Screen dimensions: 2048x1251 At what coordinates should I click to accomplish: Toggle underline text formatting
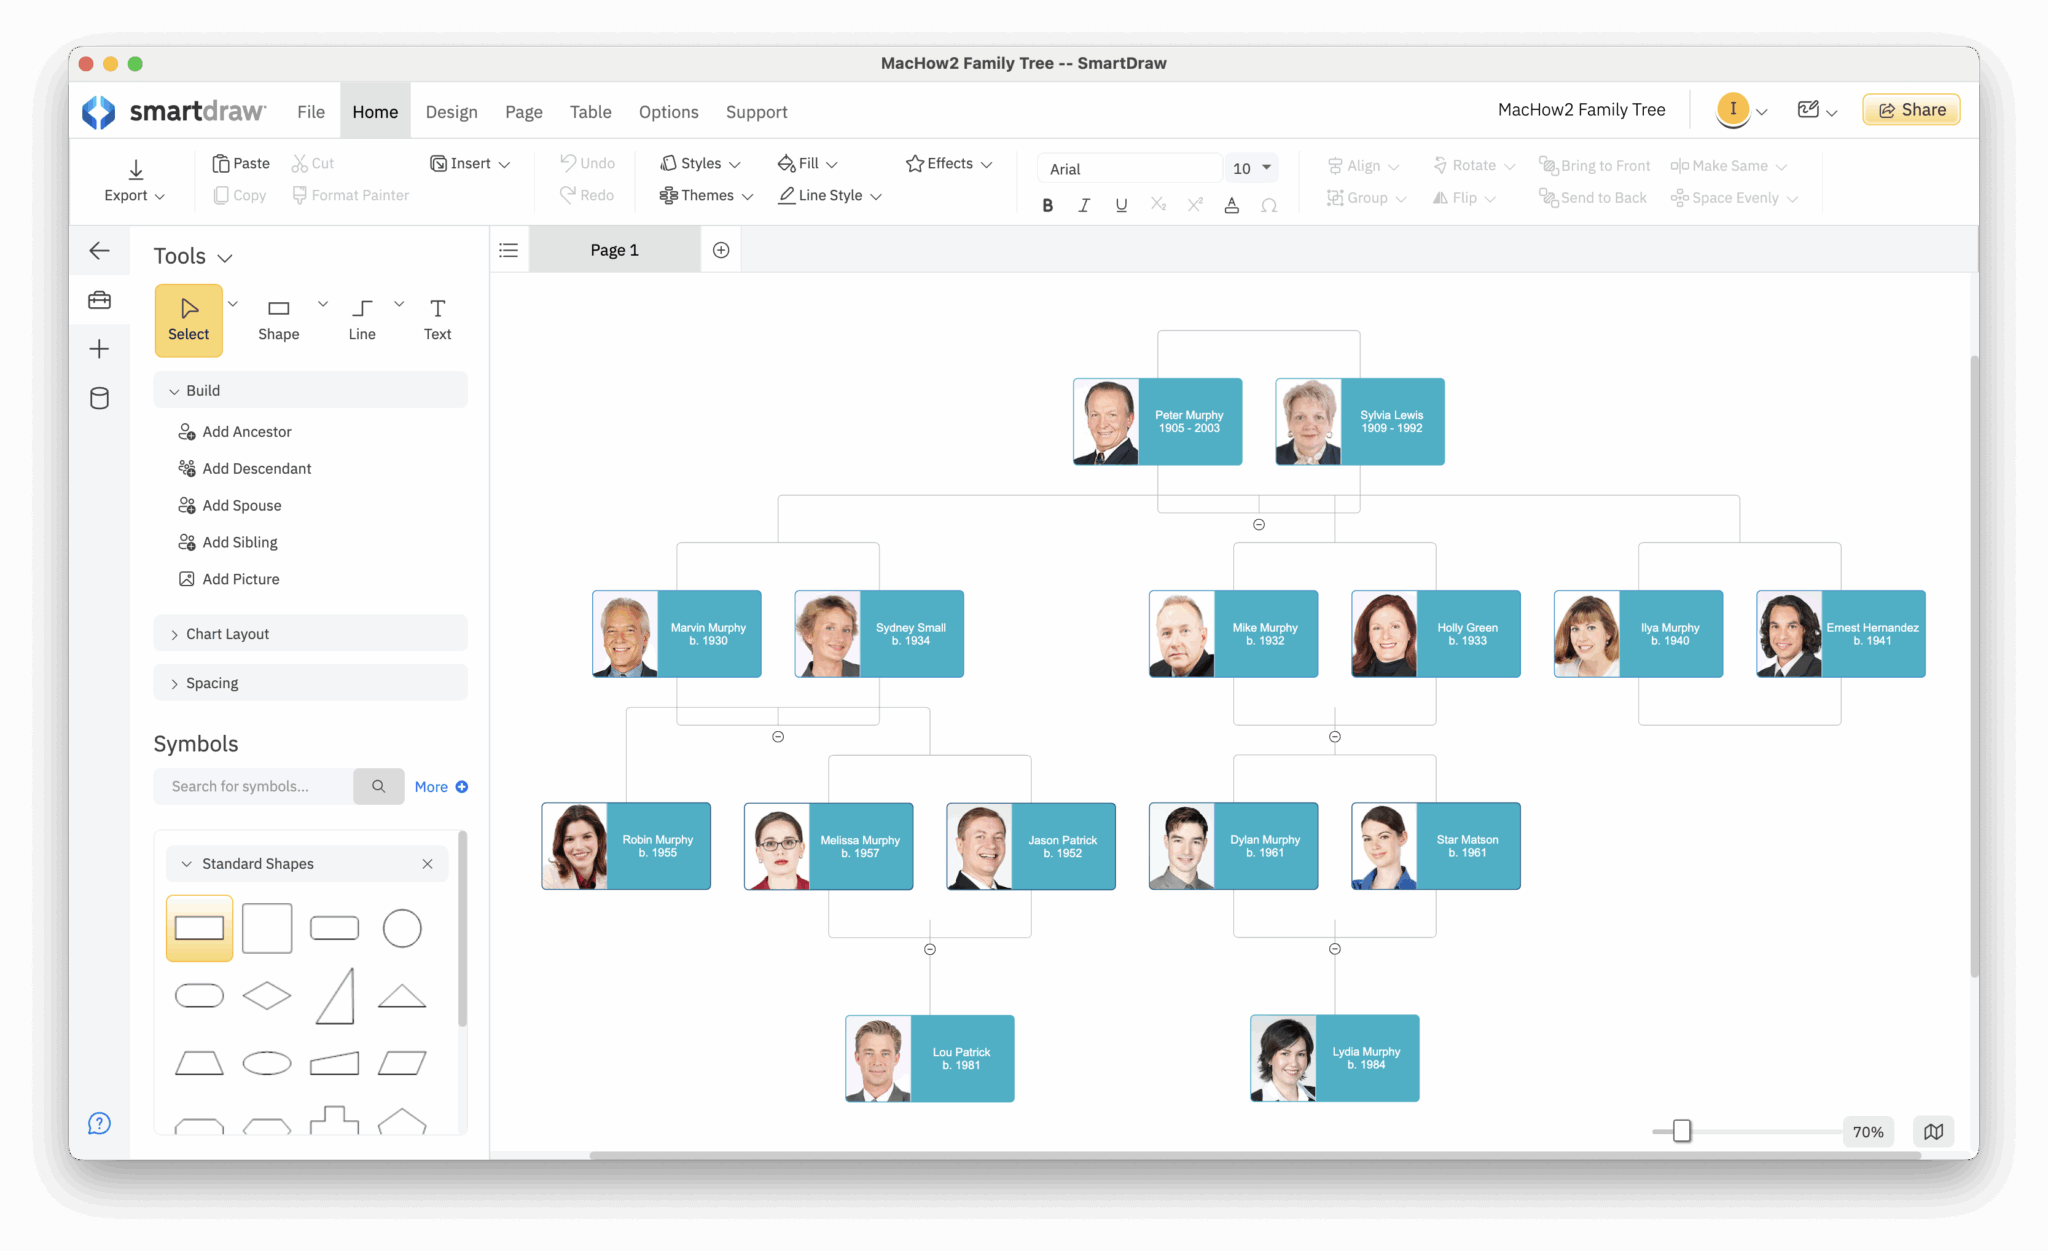[1121, 204]
